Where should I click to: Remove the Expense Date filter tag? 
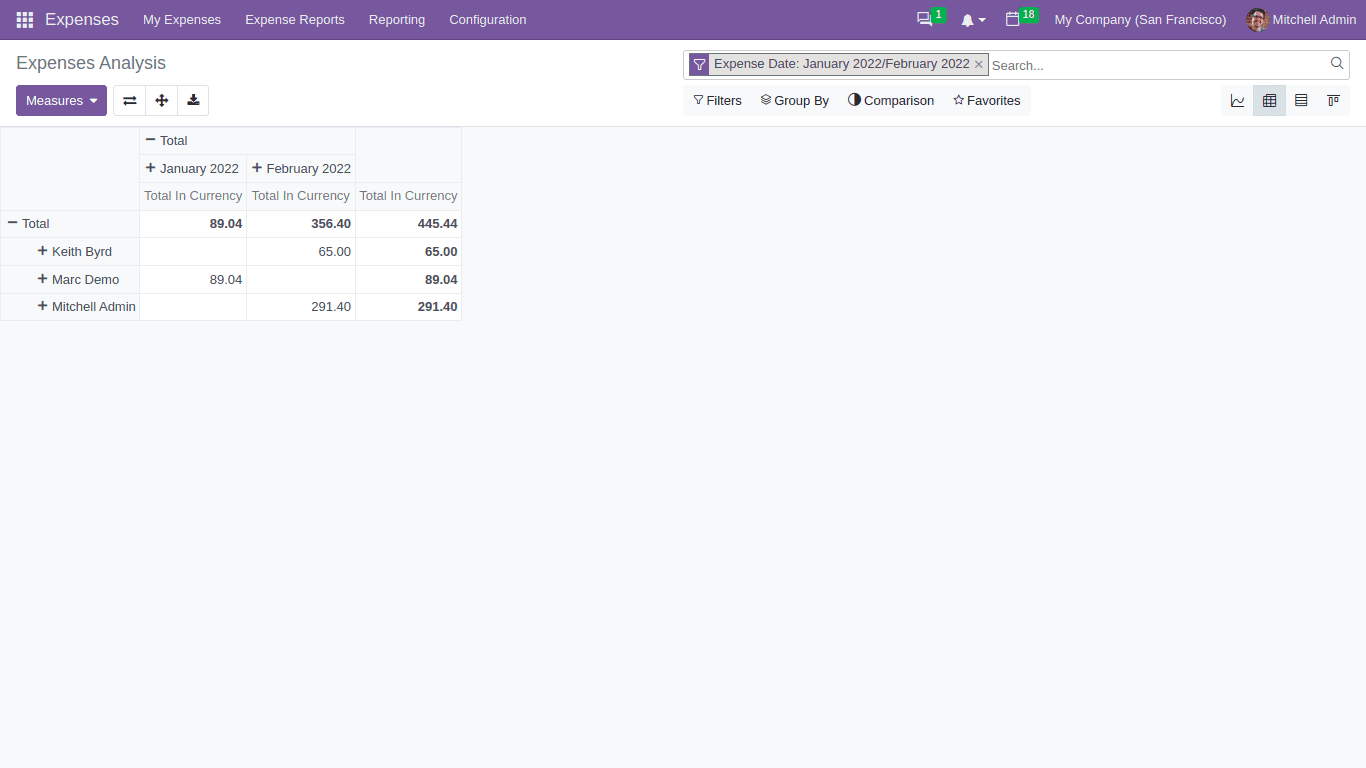click(x=978, y=64)
